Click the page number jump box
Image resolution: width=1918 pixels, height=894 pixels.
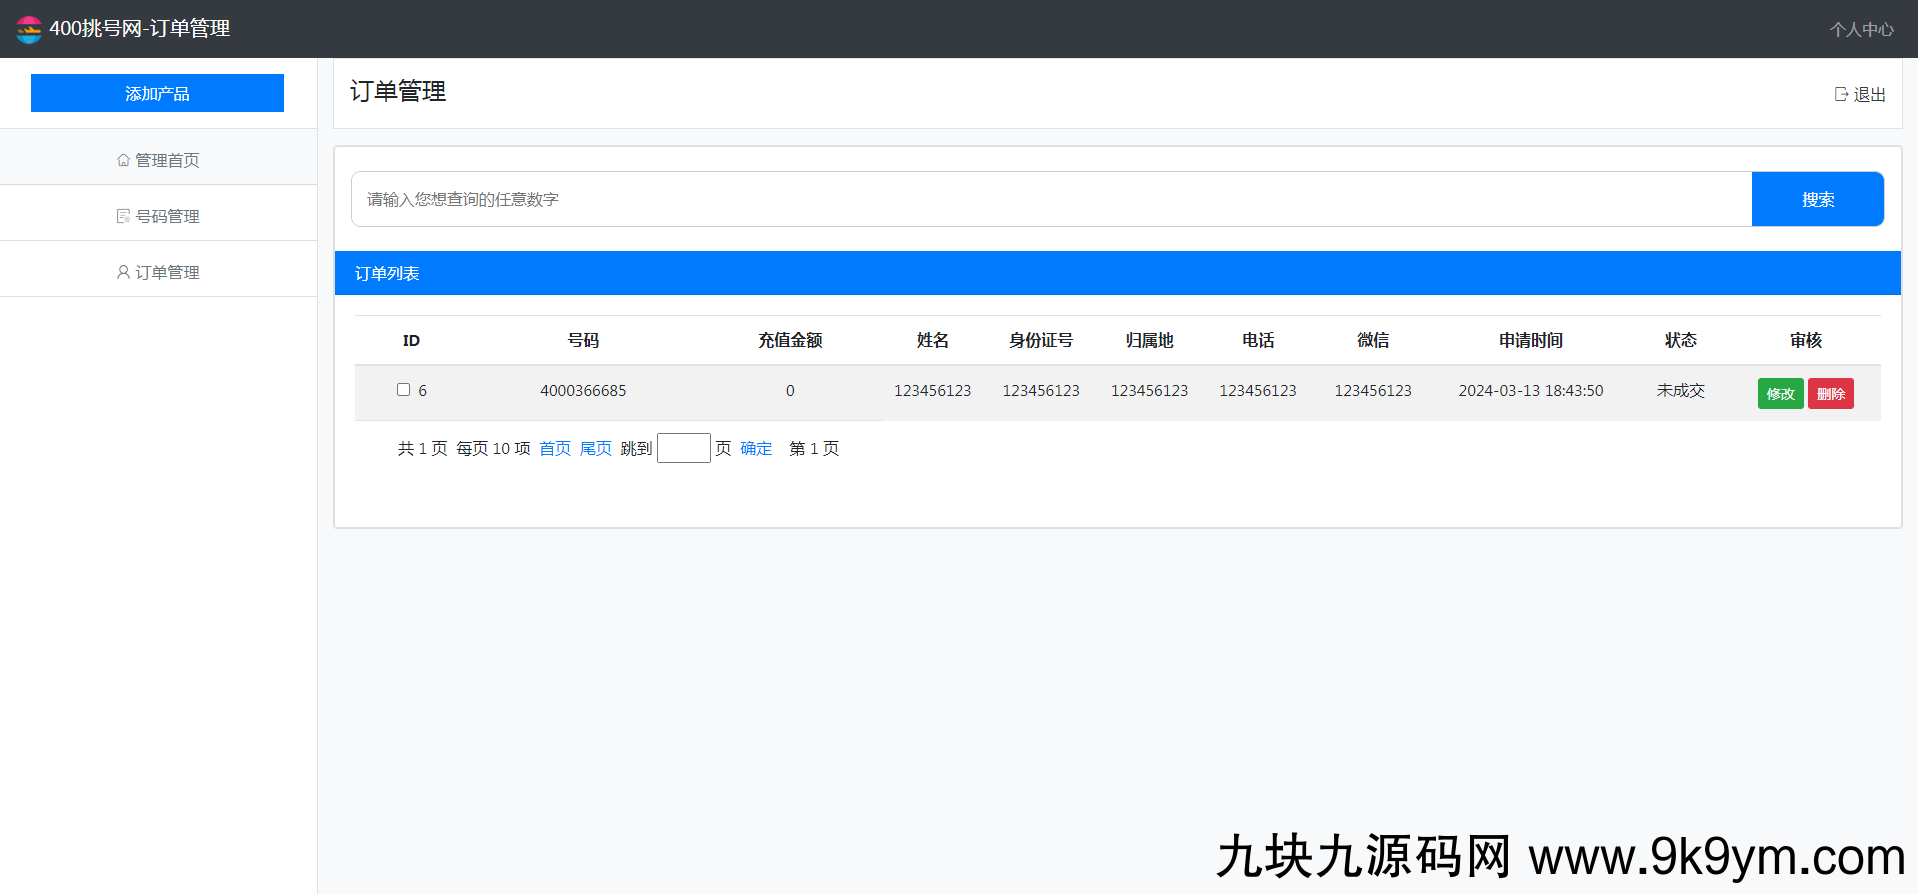pos(683,448)
